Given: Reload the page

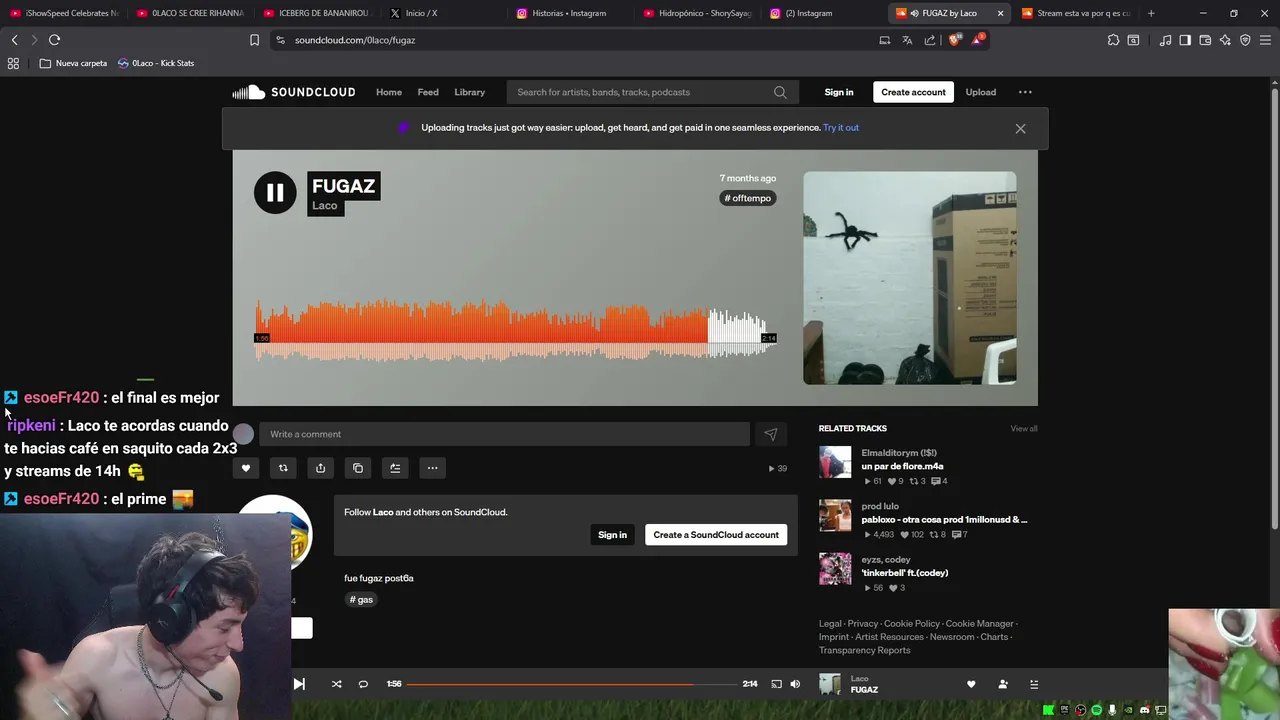Looking at the screenshot, I should point(54,40).
